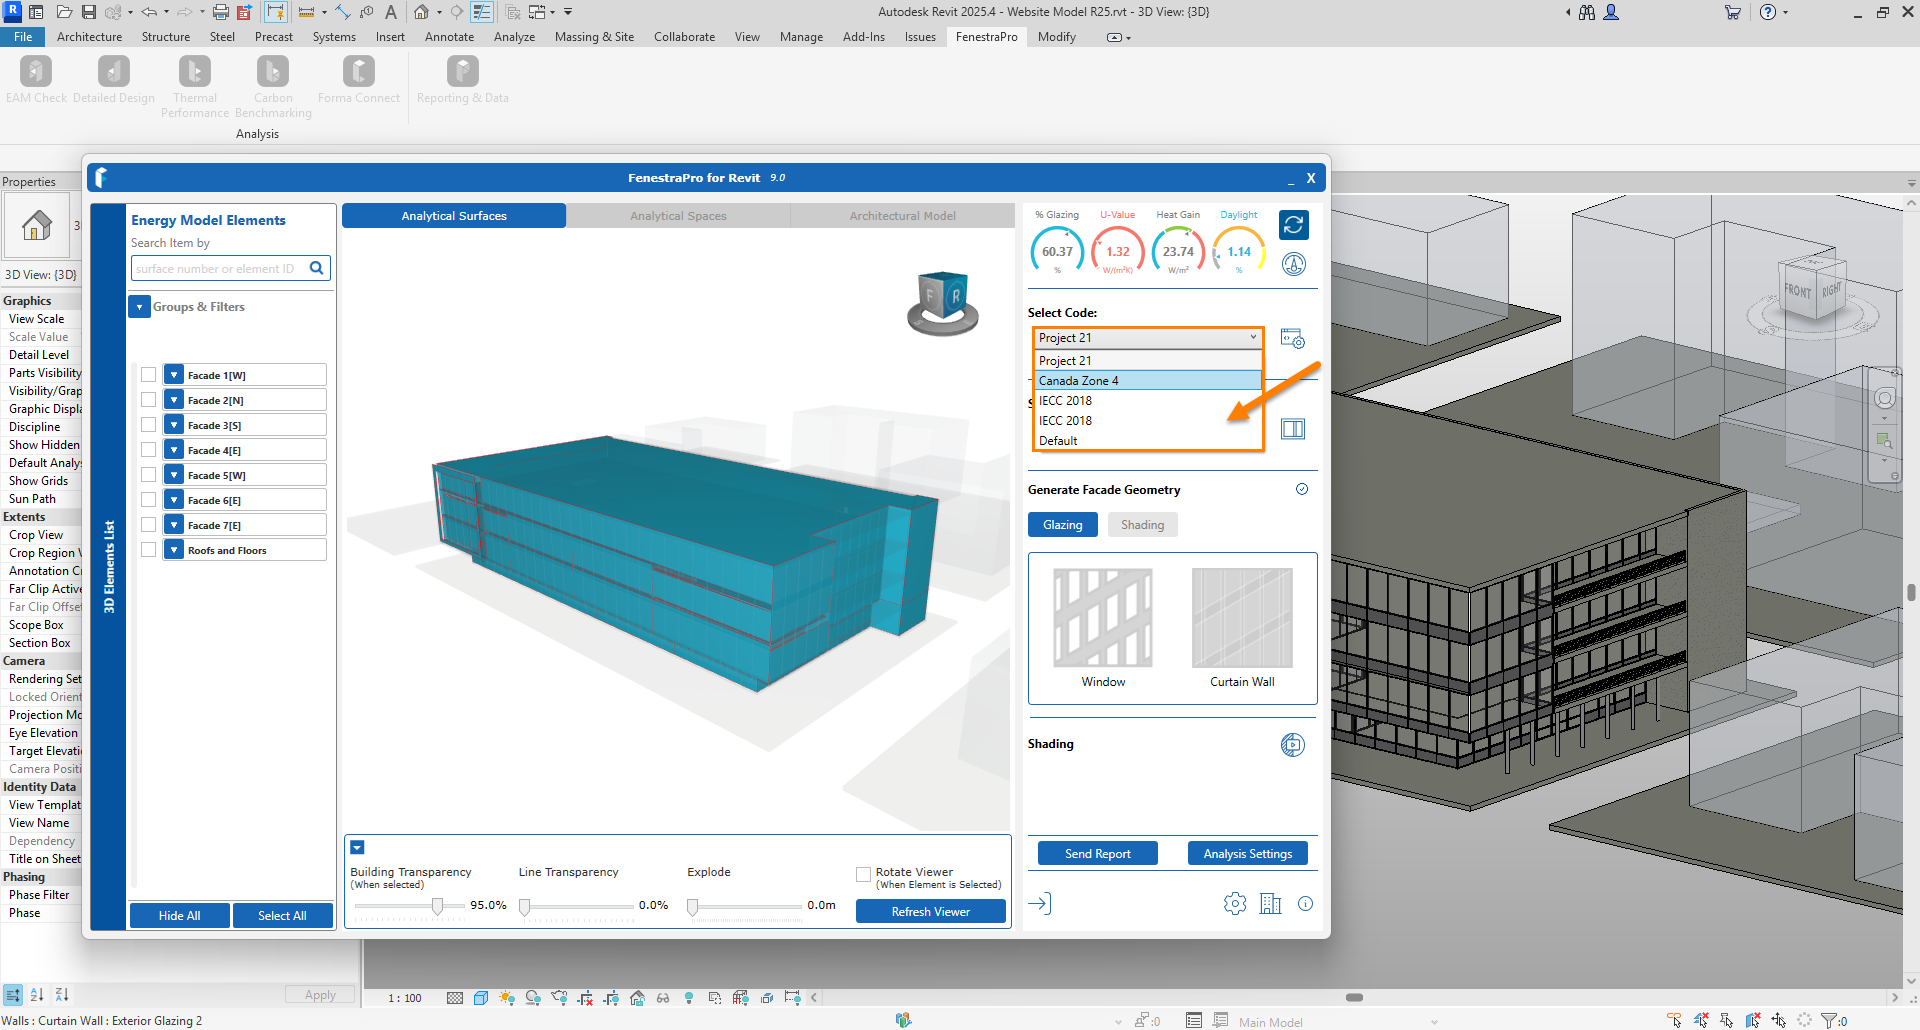Open the Collaborate ribbon tab
Screen dimensions: 1920x1030
[684, 37]
